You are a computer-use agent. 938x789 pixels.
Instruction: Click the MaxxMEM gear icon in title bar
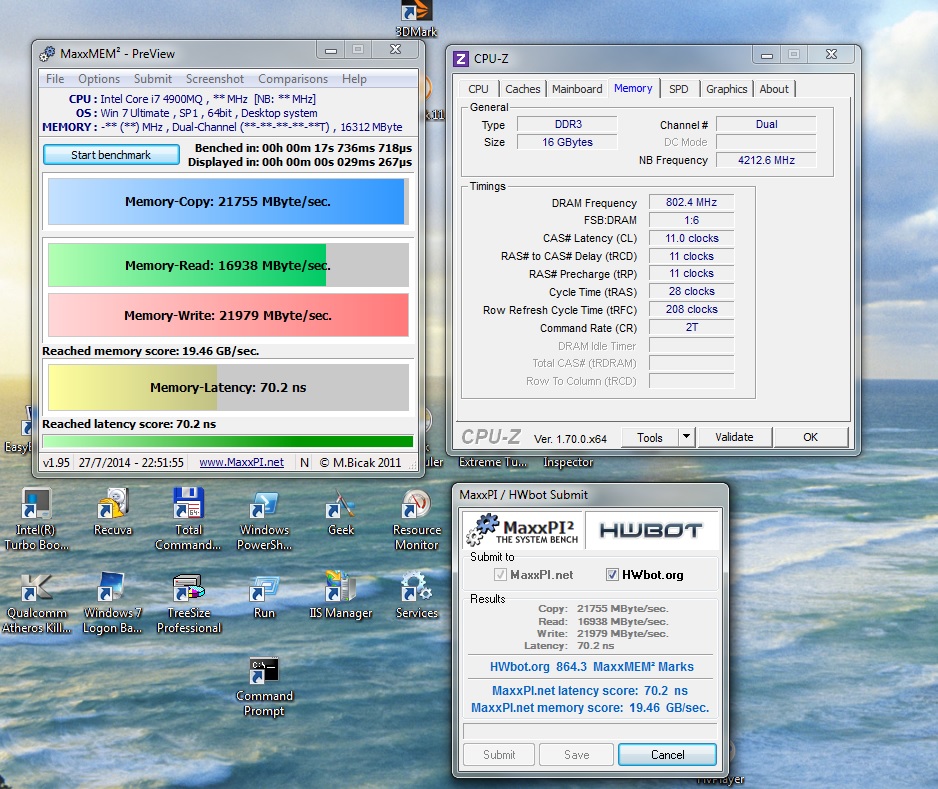coord(47,54)
